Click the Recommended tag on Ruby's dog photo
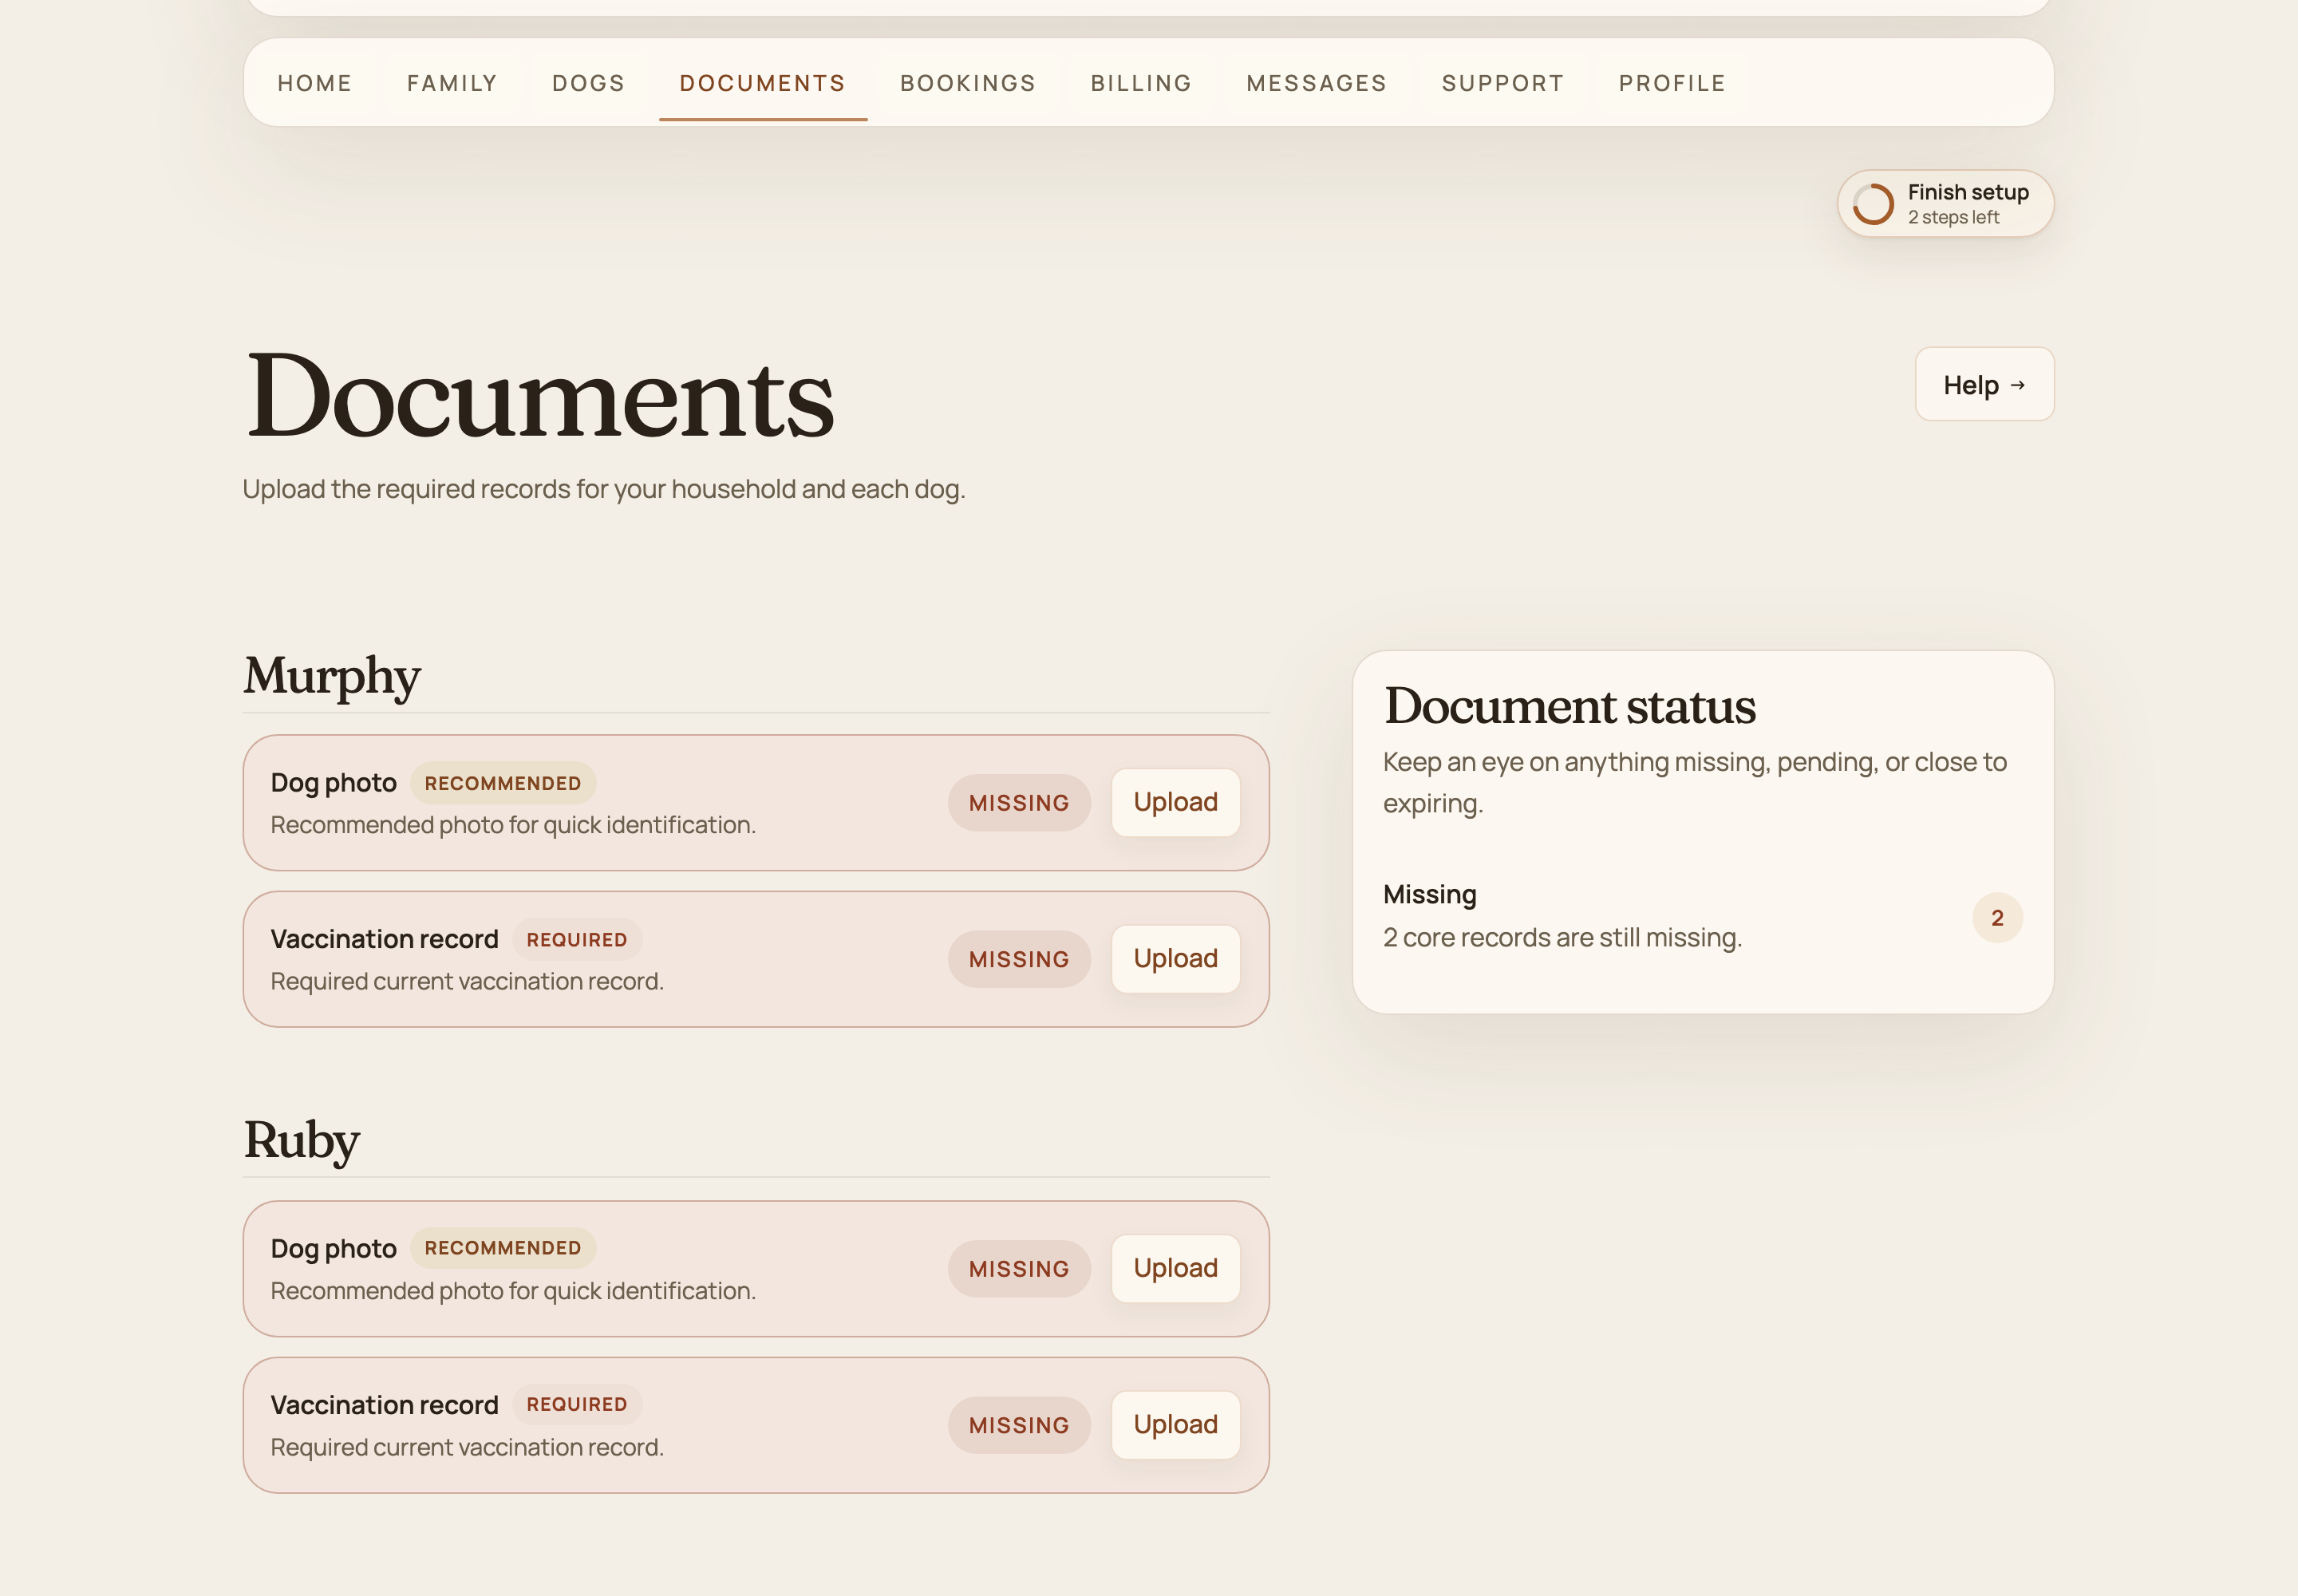Screen dimensions: 2298x1596 503,1248
